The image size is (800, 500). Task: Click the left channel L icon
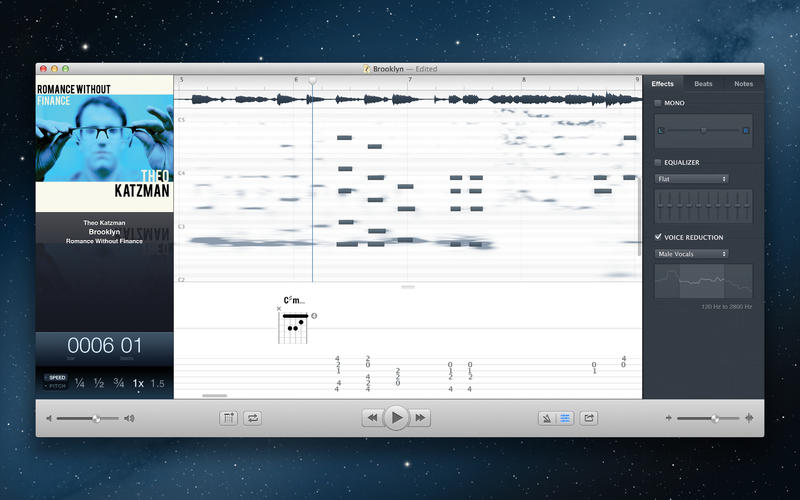(x=661, y=131)
